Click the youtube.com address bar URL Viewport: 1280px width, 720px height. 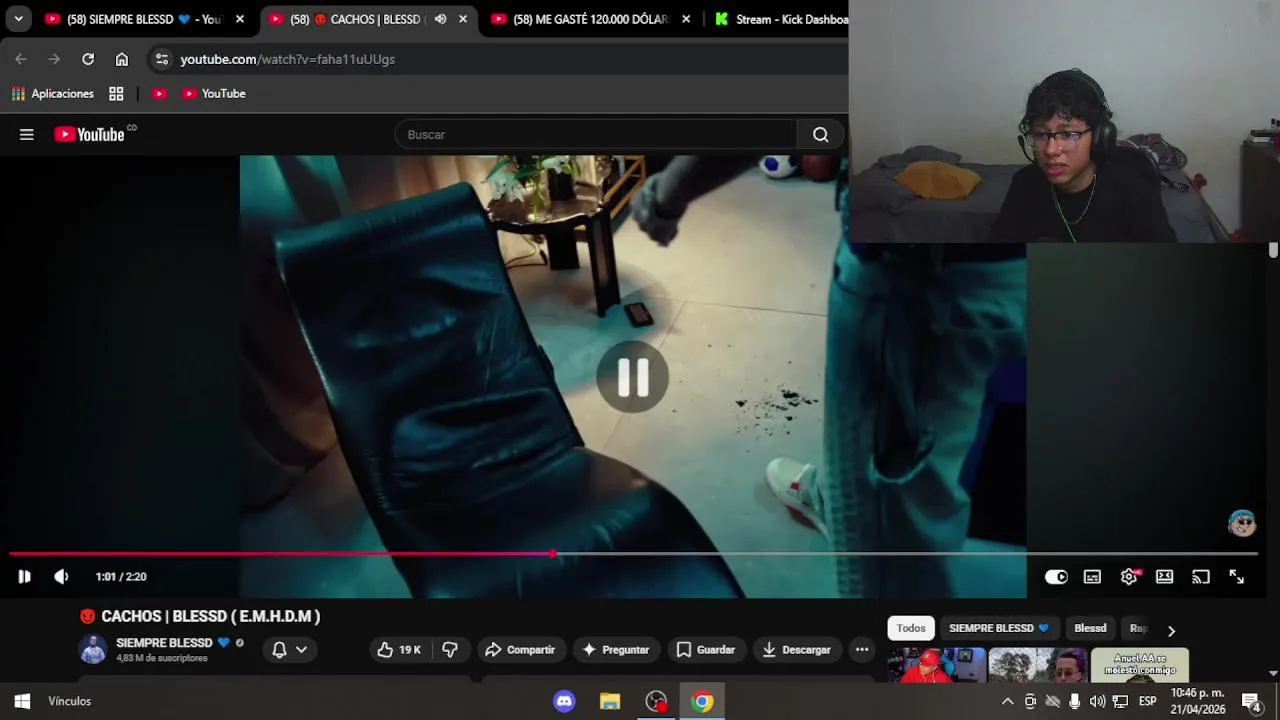288,59
